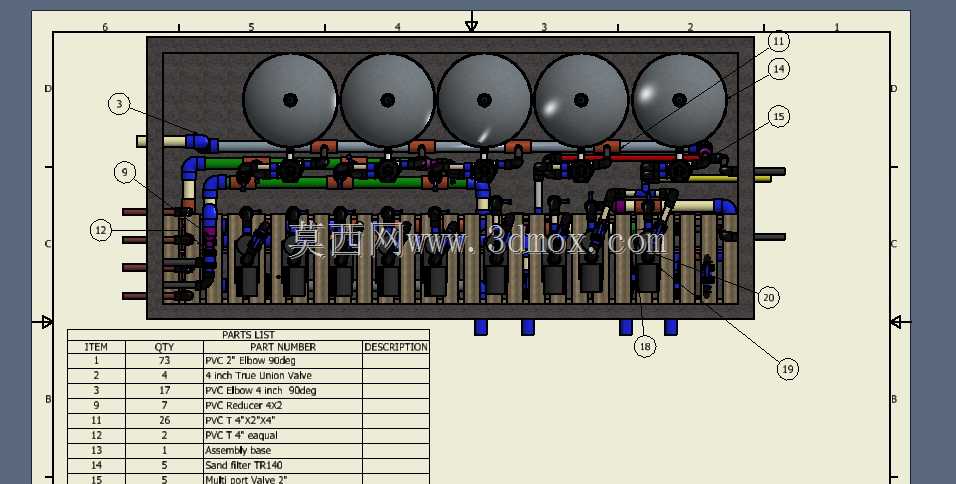Select the PVC Elbow 4 inch 90deg cell
956x484 pixels.
point(283,391)
